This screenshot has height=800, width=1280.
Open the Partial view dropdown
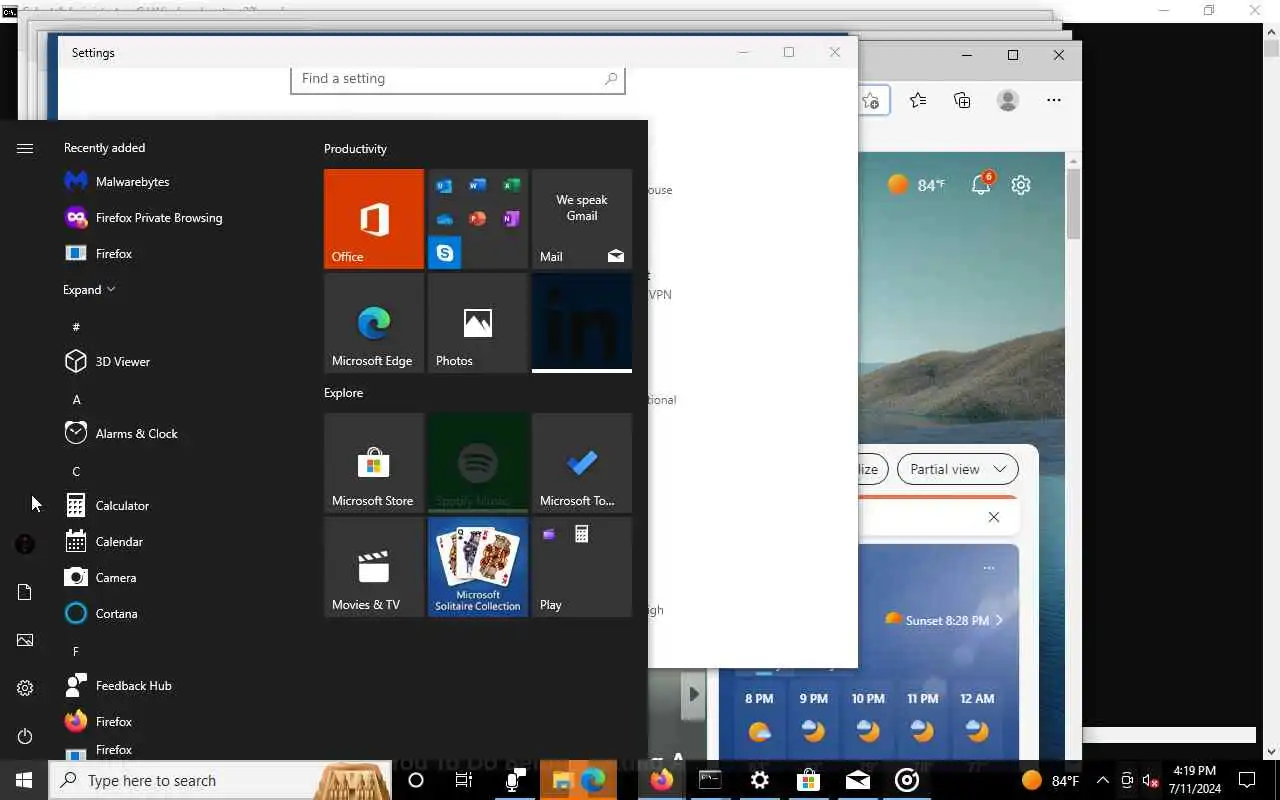point(957,469)
